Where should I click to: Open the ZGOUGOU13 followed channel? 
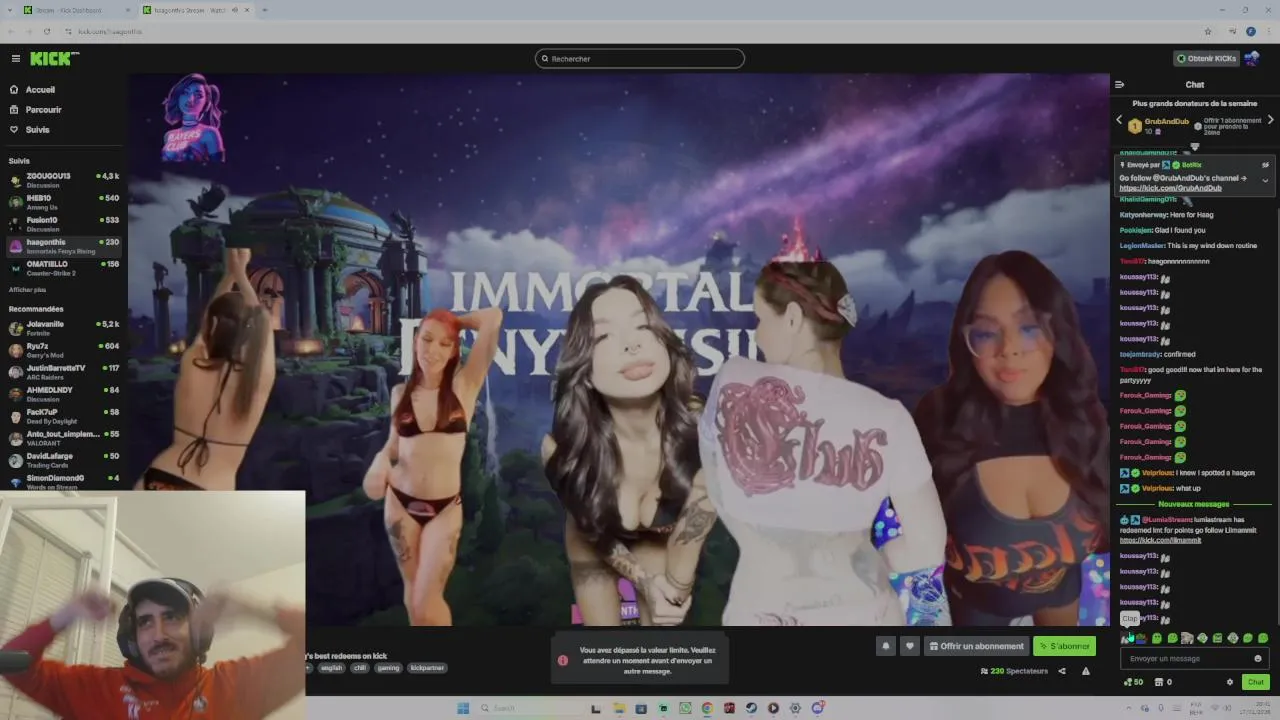[x=64, y=180]
